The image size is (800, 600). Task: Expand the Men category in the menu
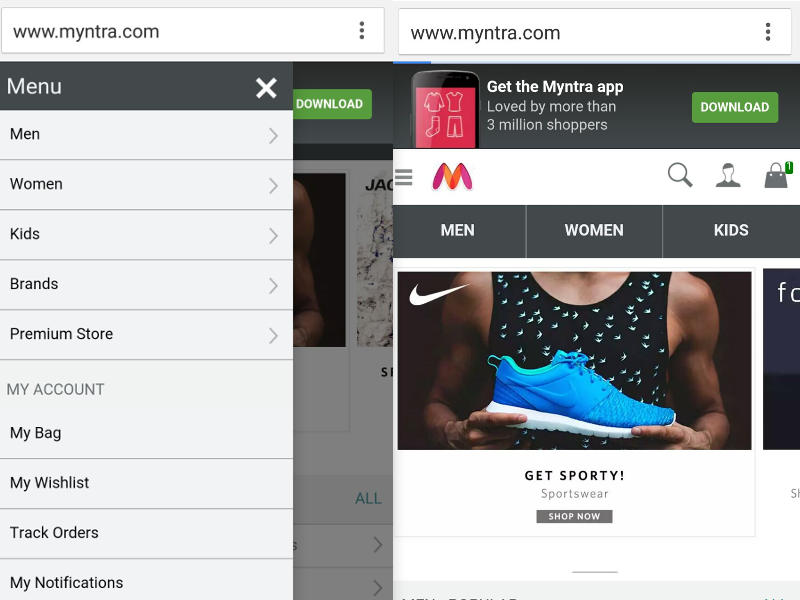[147, 134]
